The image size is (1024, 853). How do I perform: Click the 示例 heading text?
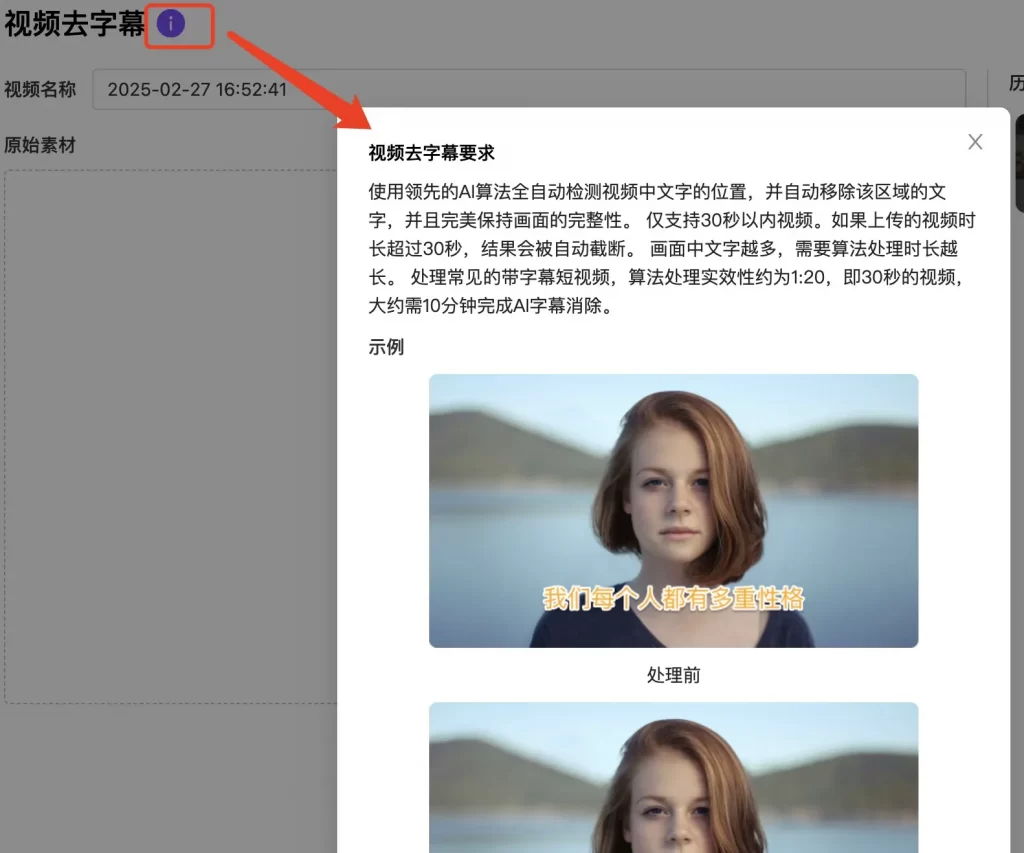point(386,347)
